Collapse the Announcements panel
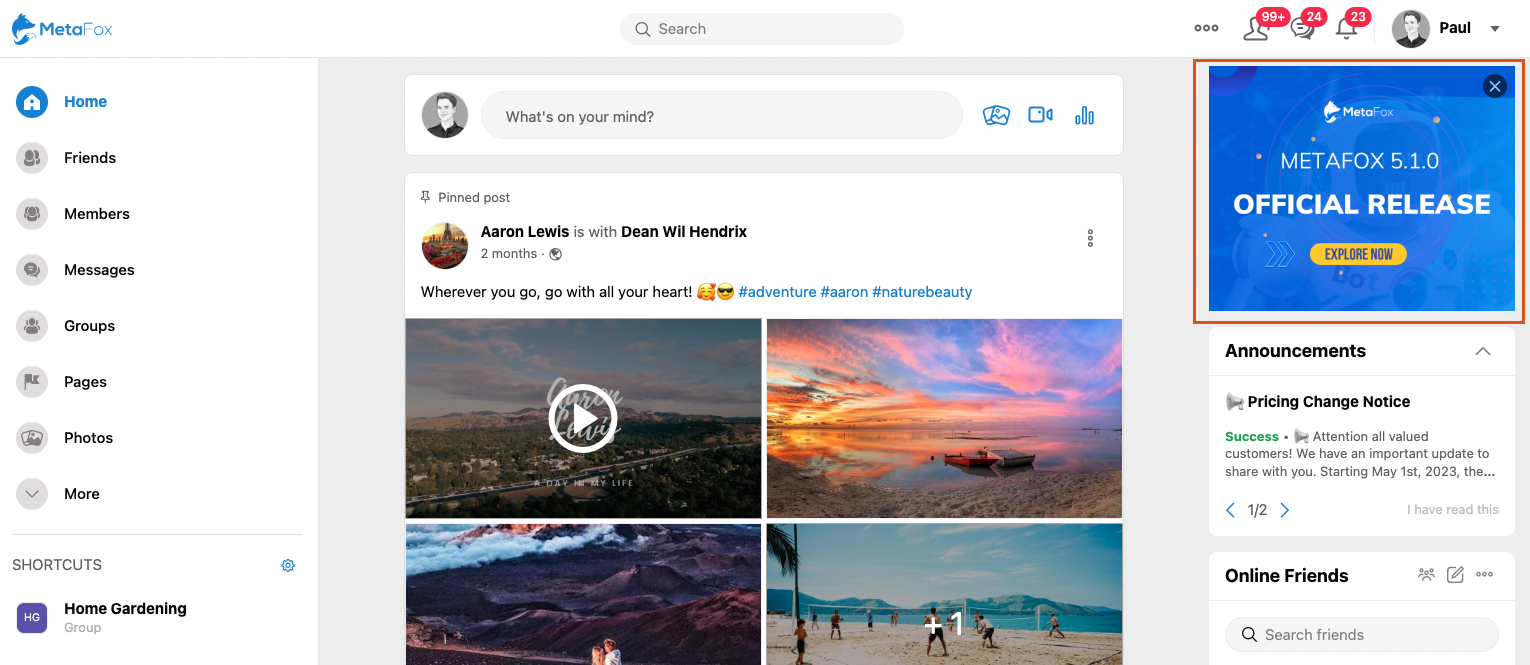This screenshot has width=1530, height=665. coord(1483,351)
